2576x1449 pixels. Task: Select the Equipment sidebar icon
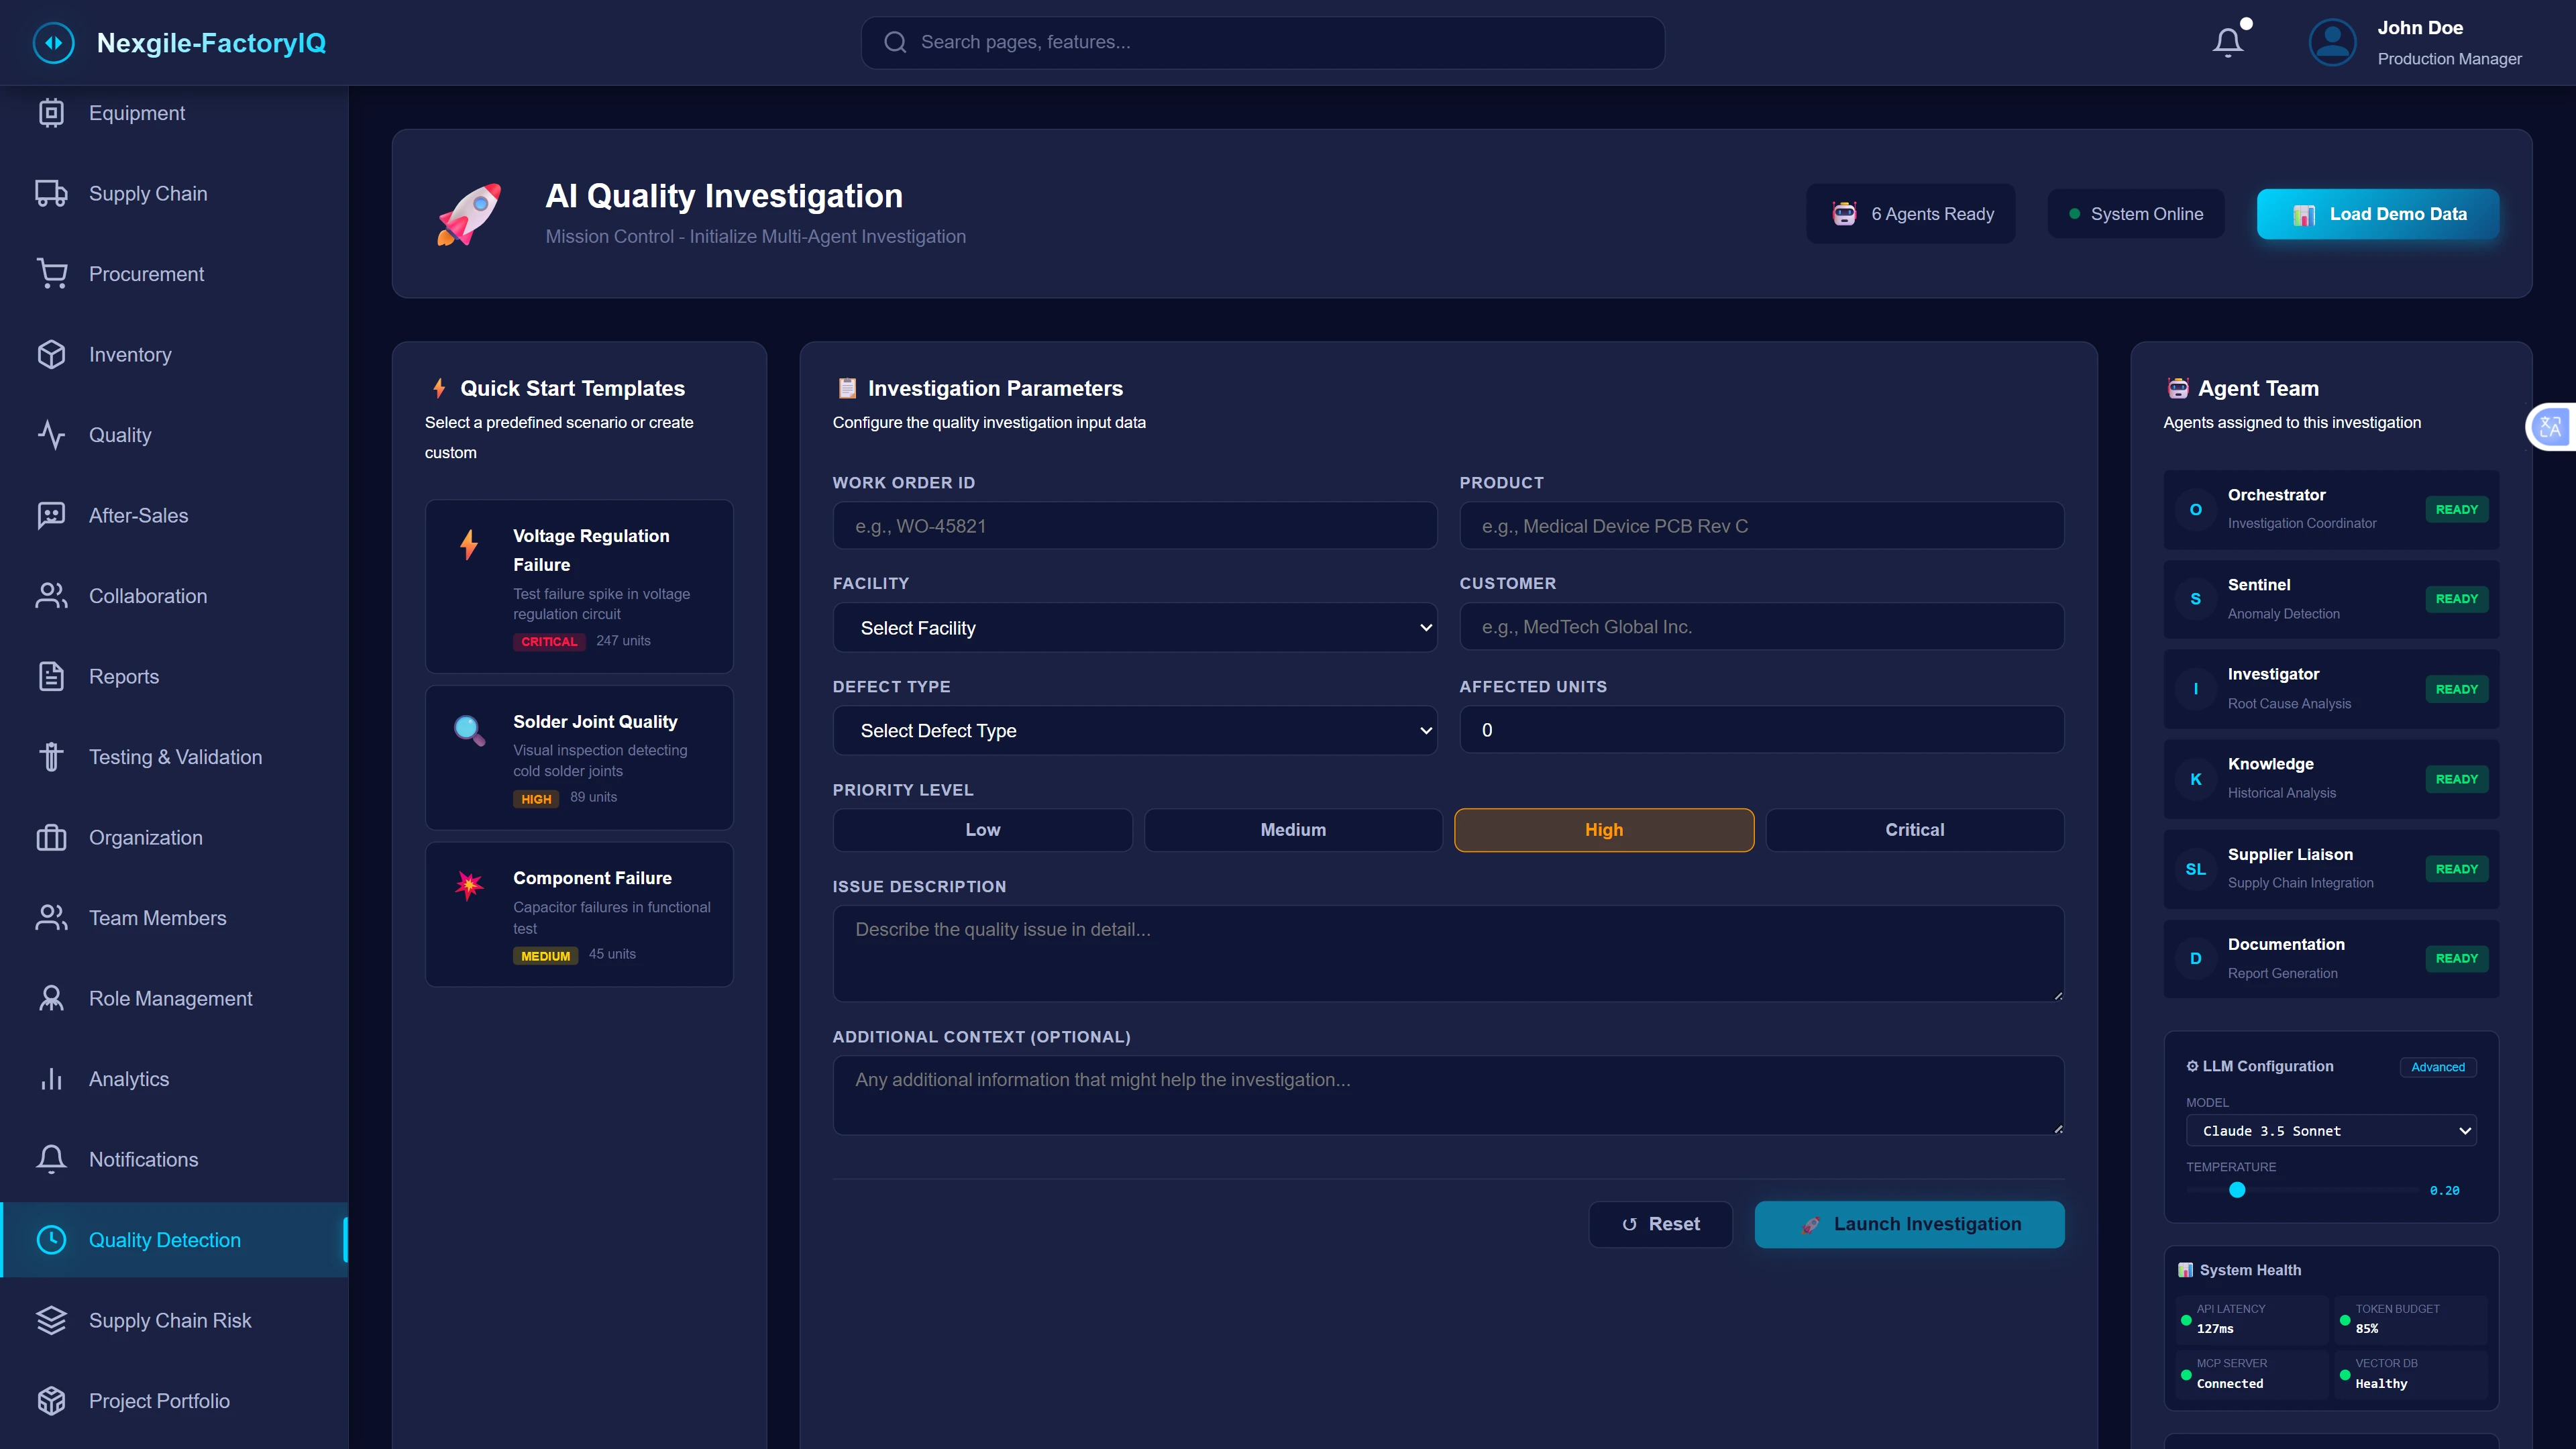(52, 112)
